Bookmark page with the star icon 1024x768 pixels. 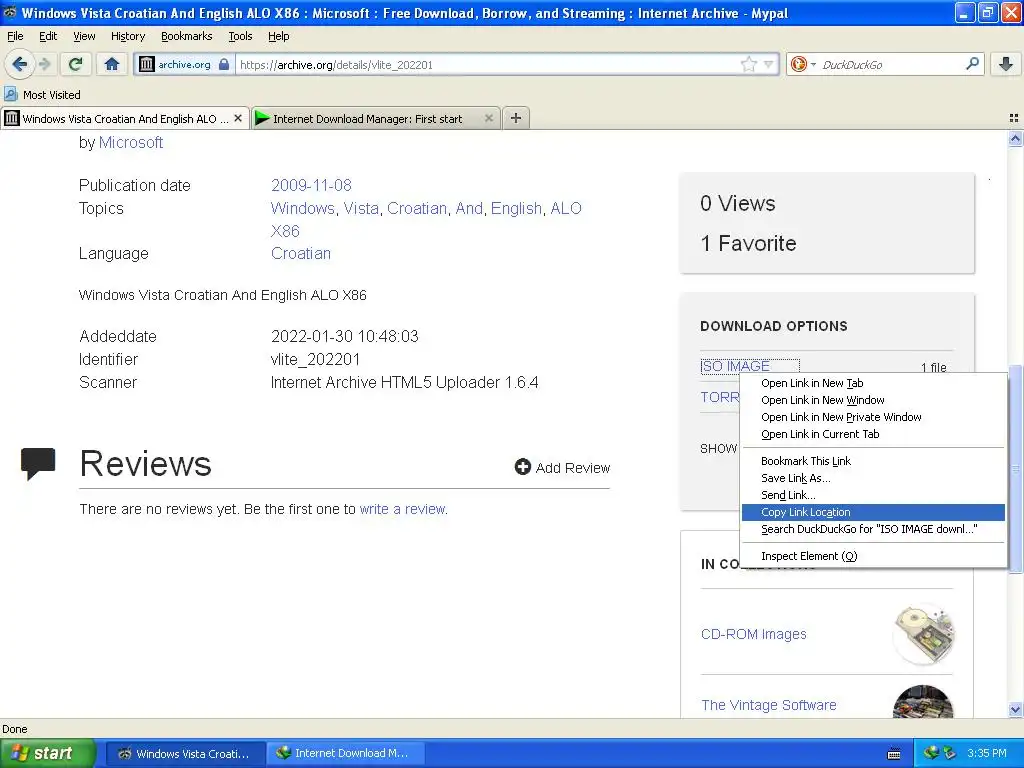point(748,64)
